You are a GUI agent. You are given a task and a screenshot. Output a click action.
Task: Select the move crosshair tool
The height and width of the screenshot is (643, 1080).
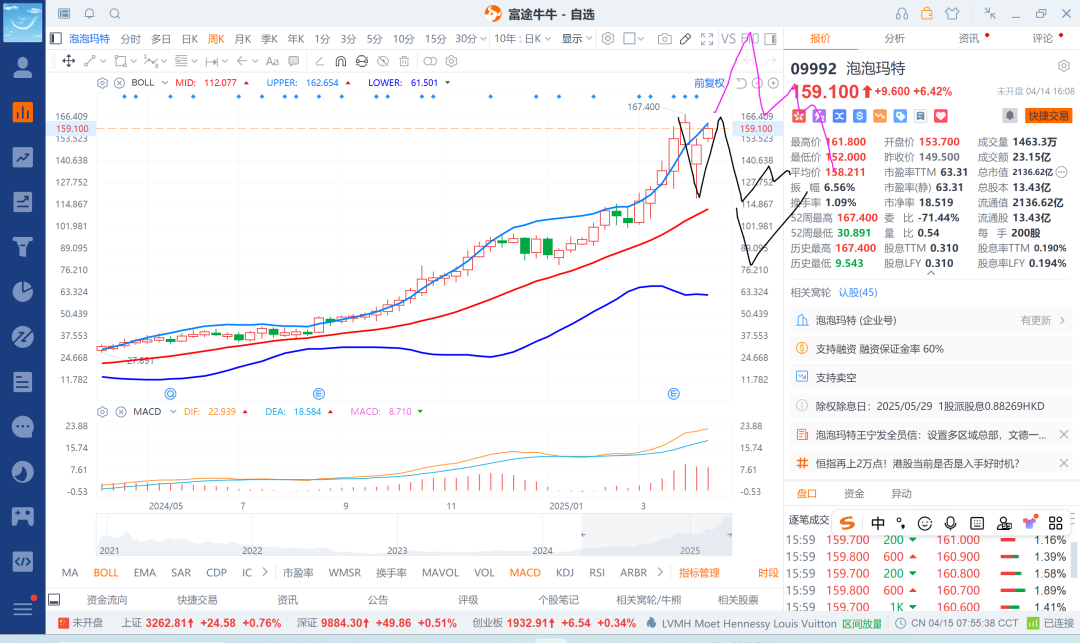tap(69, 61)
